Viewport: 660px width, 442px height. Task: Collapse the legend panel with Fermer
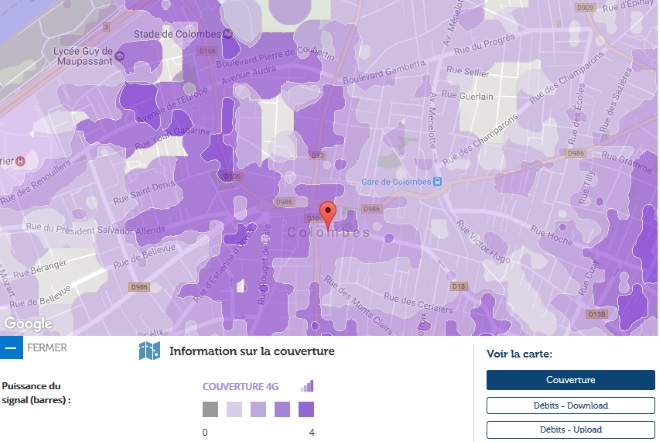click(48, 349)
